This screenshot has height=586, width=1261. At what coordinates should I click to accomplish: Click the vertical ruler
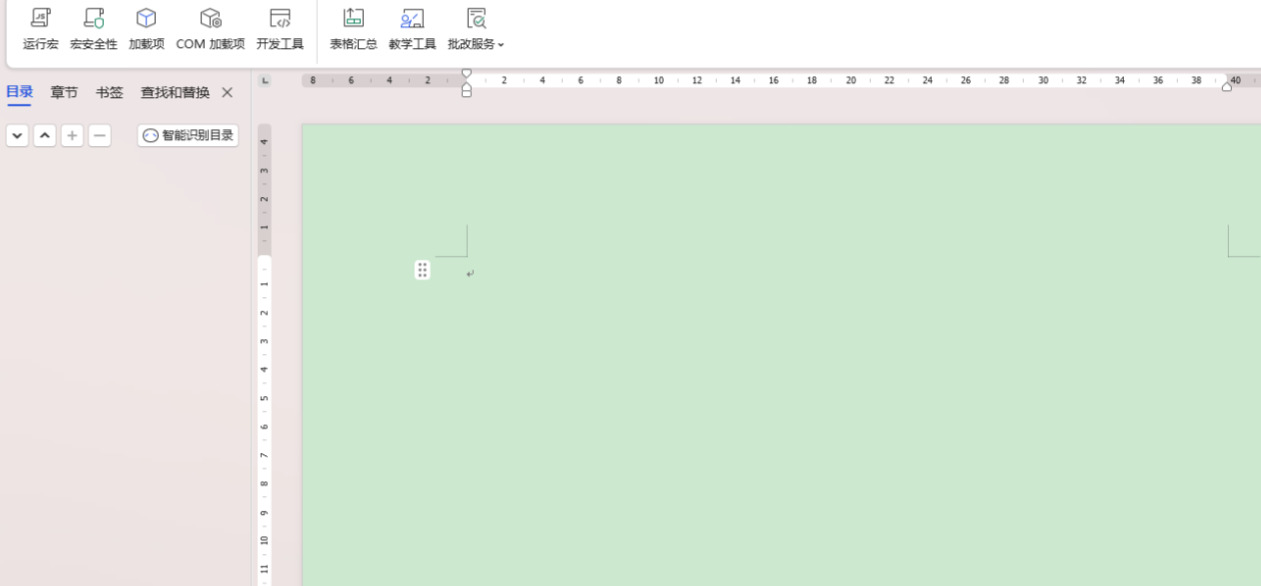click(264, 355)
